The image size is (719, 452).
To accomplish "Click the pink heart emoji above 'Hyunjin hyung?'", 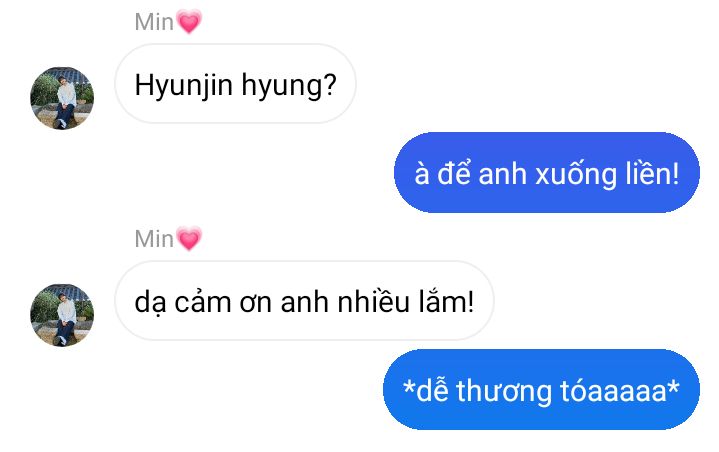I will (x=189, y=22).
